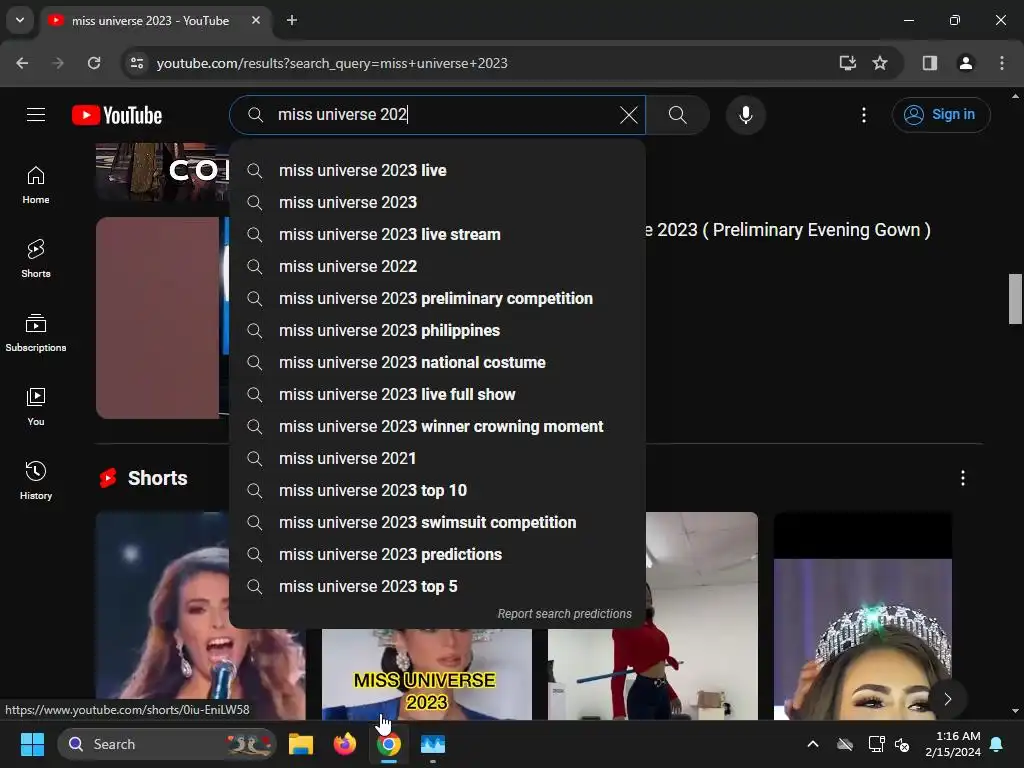Viewport: 1024px width, 768px height.
Task: Open File Explorer from taskbar
Action: [301, 744]
